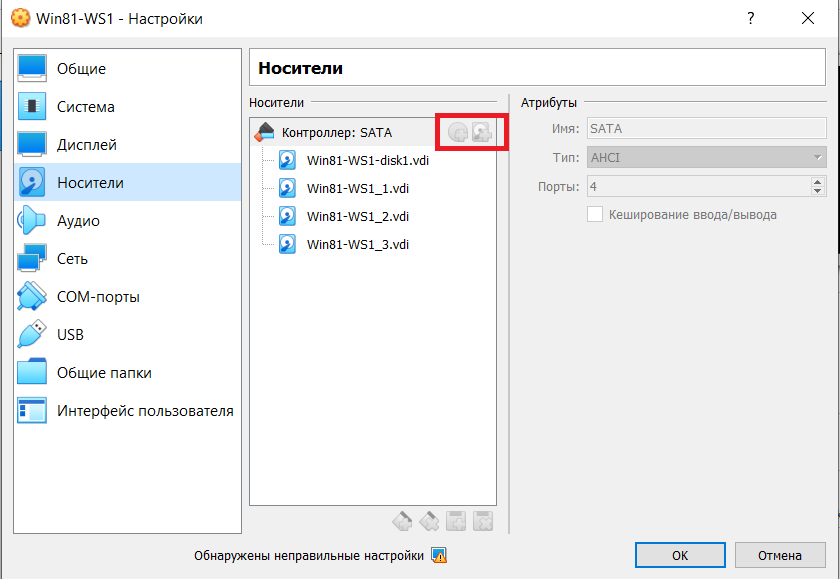The image size is (840, 579).
Task: Click the Дисплей screen icon
Action: coord(32,144)
